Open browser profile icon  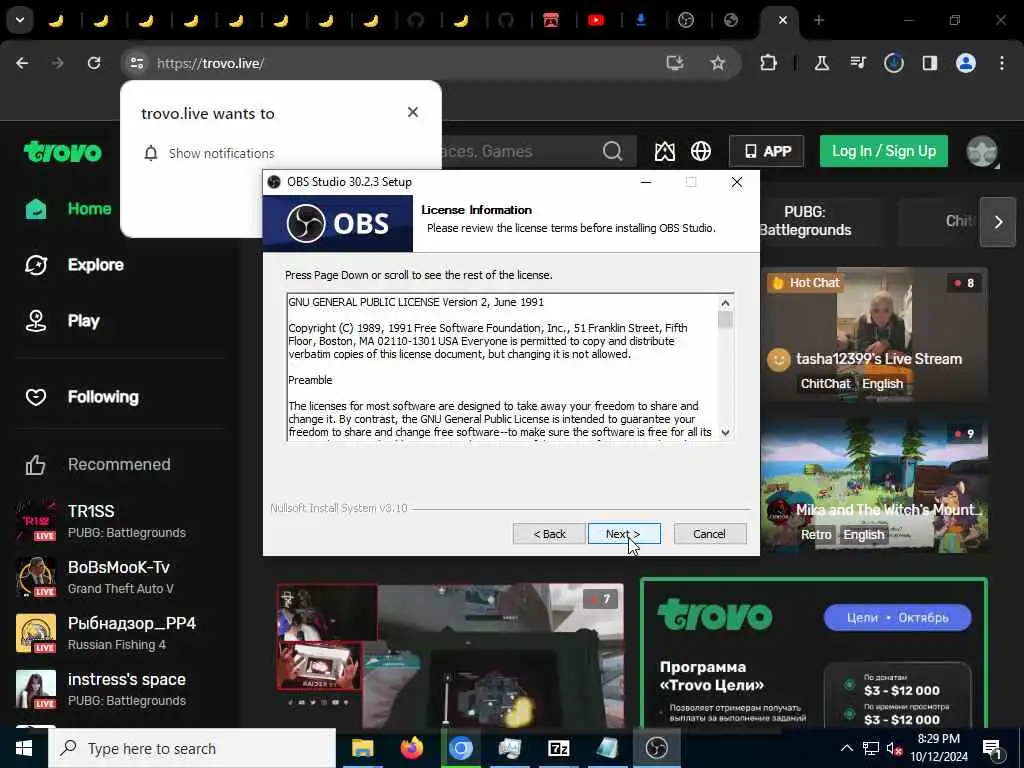click(966, 63)
